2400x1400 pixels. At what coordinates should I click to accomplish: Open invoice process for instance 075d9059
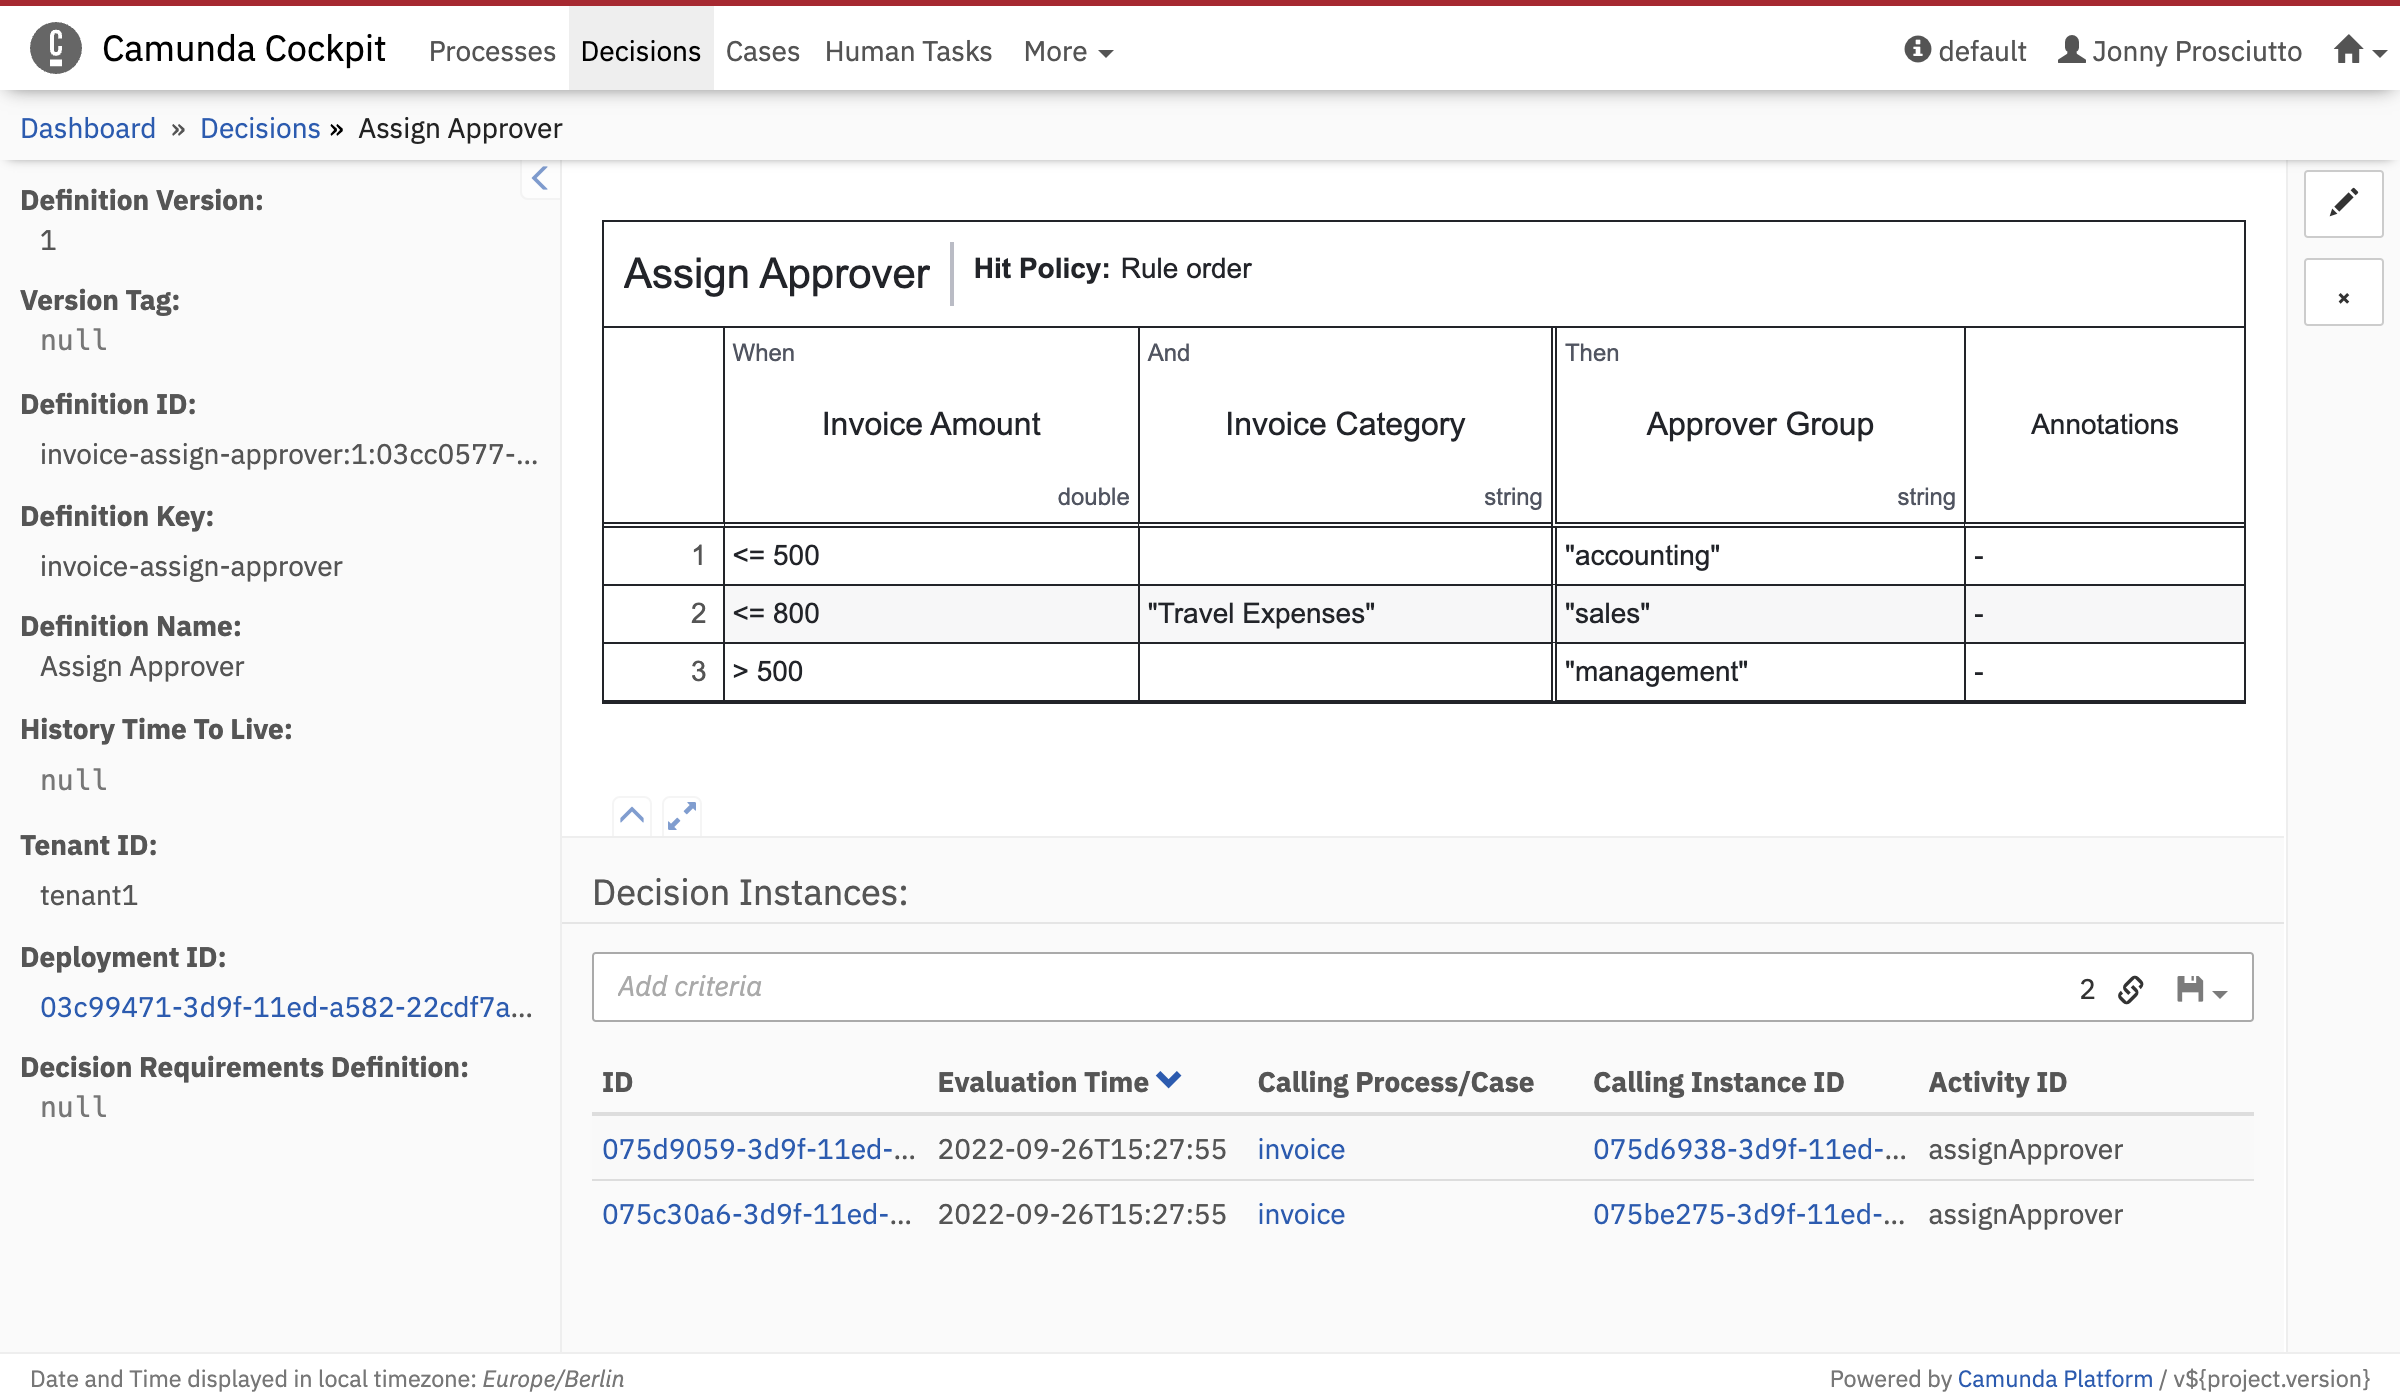click(x=1301, y=1149)
